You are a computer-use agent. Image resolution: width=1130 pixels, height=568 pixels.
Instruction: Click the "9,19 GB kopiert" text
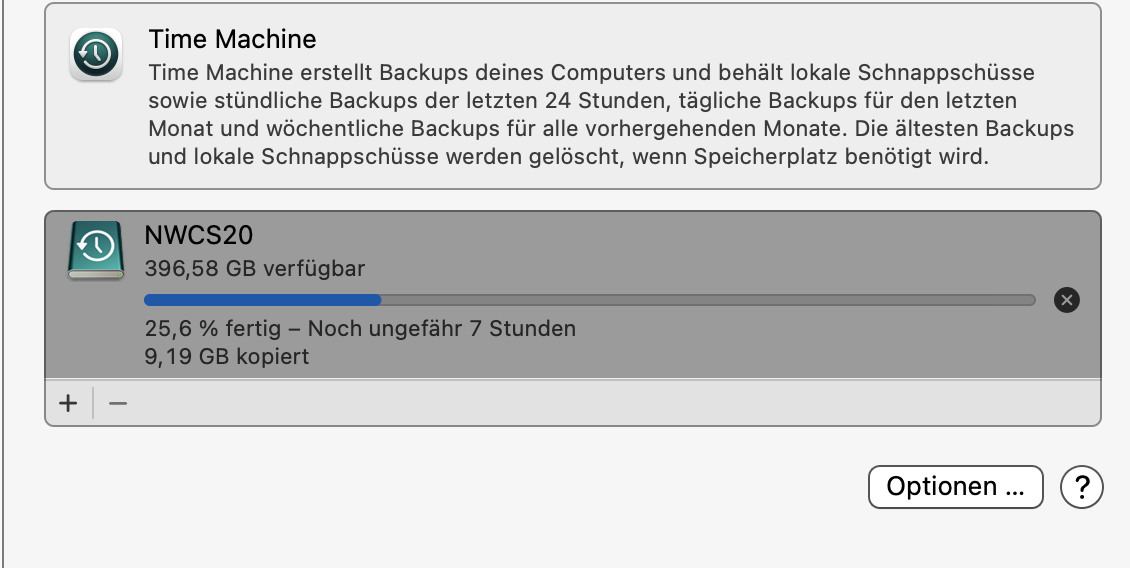[226, 356]
